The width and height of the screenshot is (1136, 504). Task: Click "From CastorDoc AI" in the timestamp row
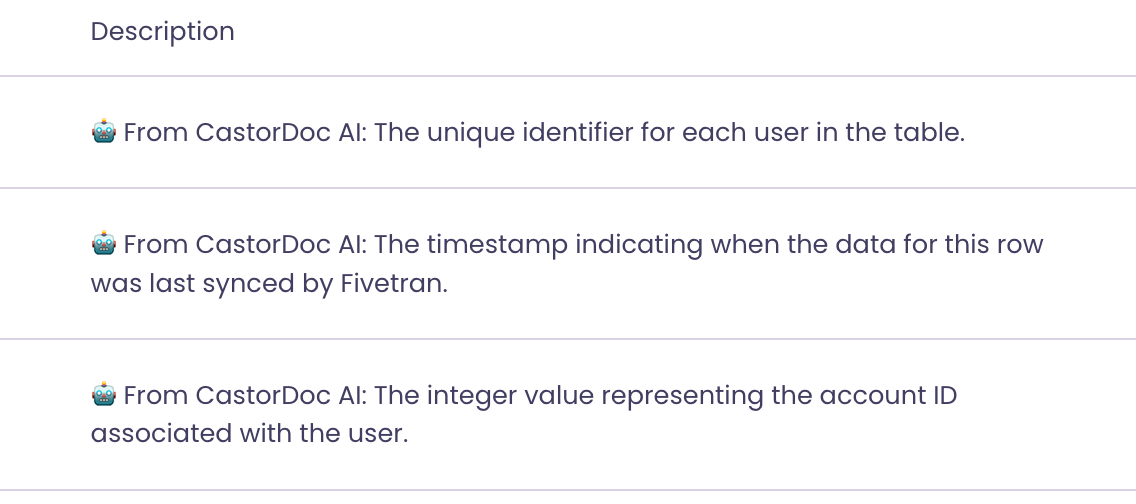click(x=246, y=244)
